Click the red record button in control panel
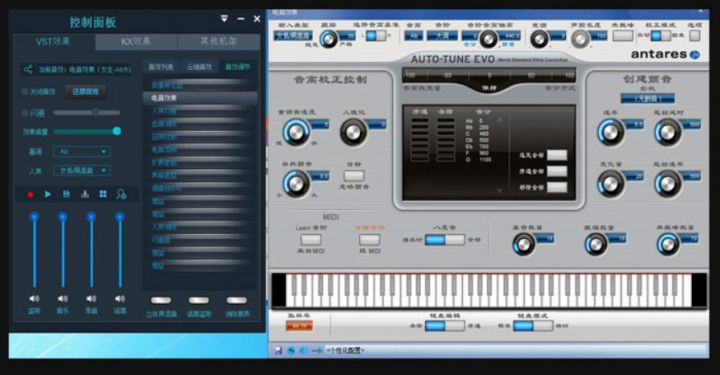This screenshot has width=720, height=375. click(x=30, y=195)
